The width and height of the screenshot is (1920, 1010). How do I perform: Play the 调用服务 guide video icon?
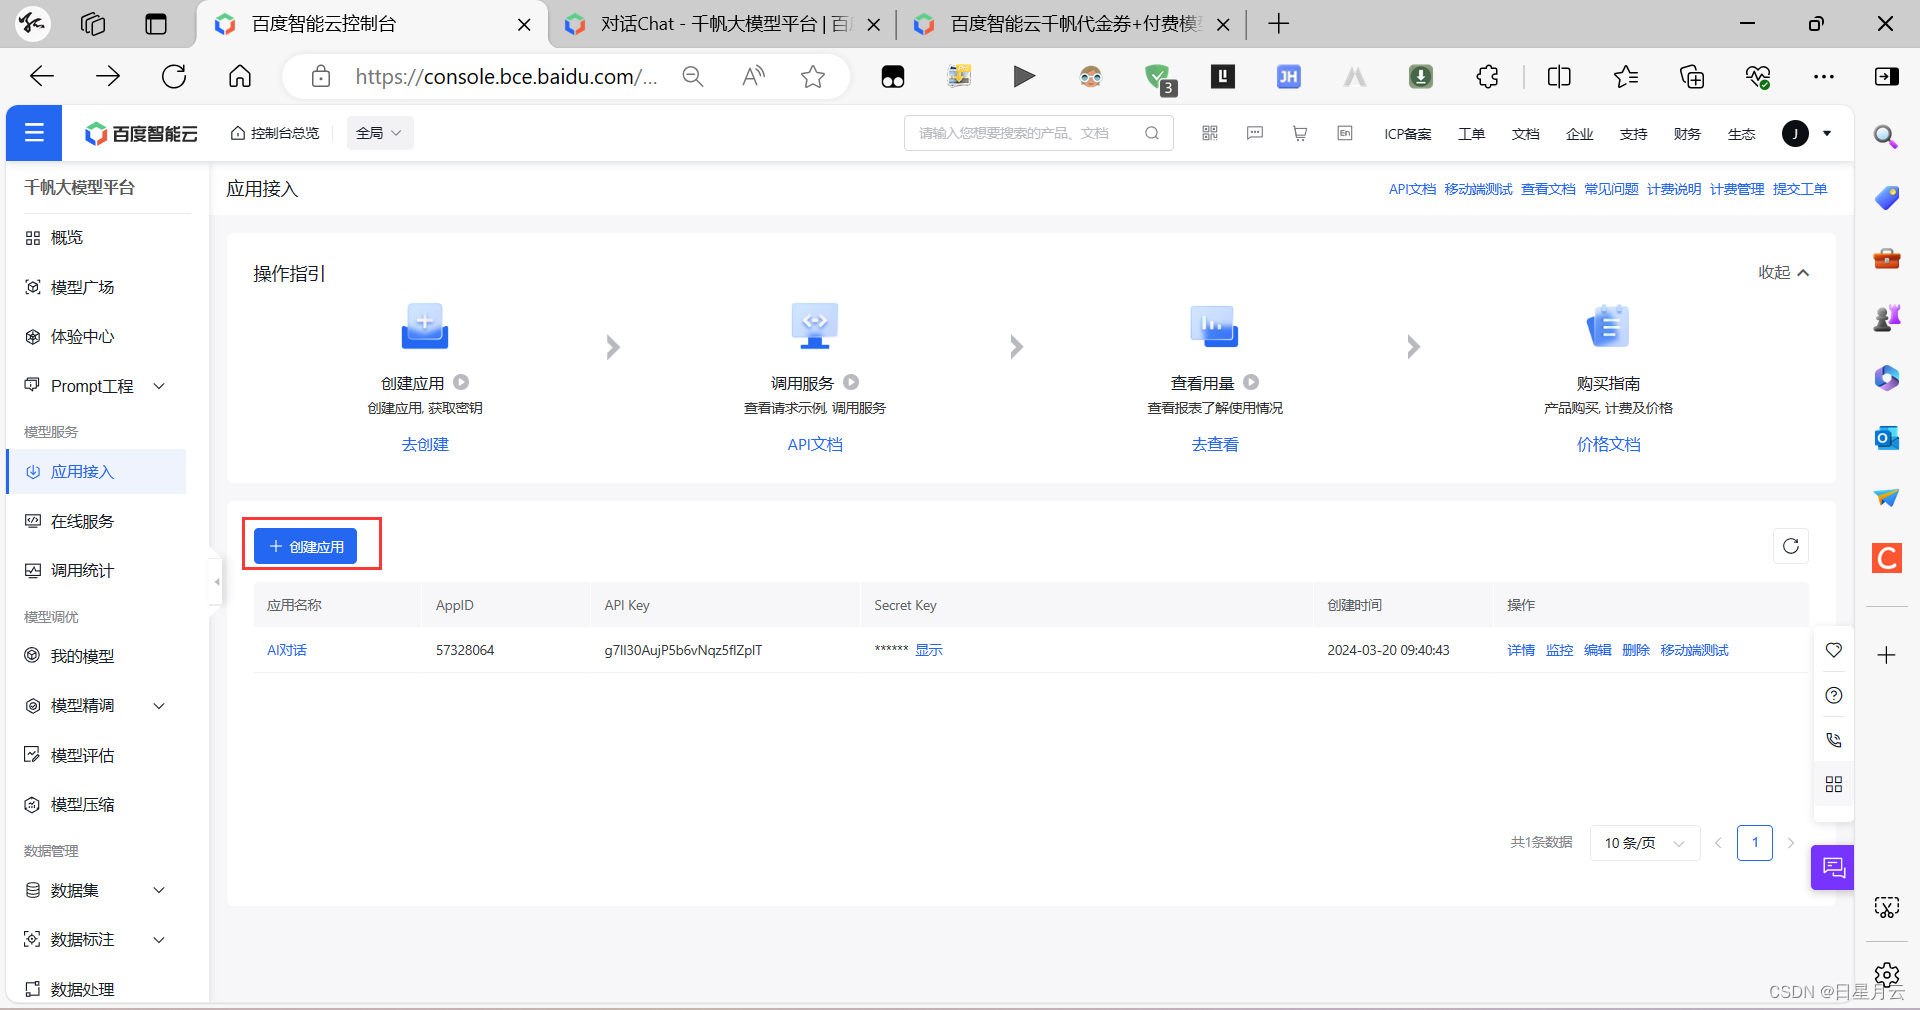[851, 382]
